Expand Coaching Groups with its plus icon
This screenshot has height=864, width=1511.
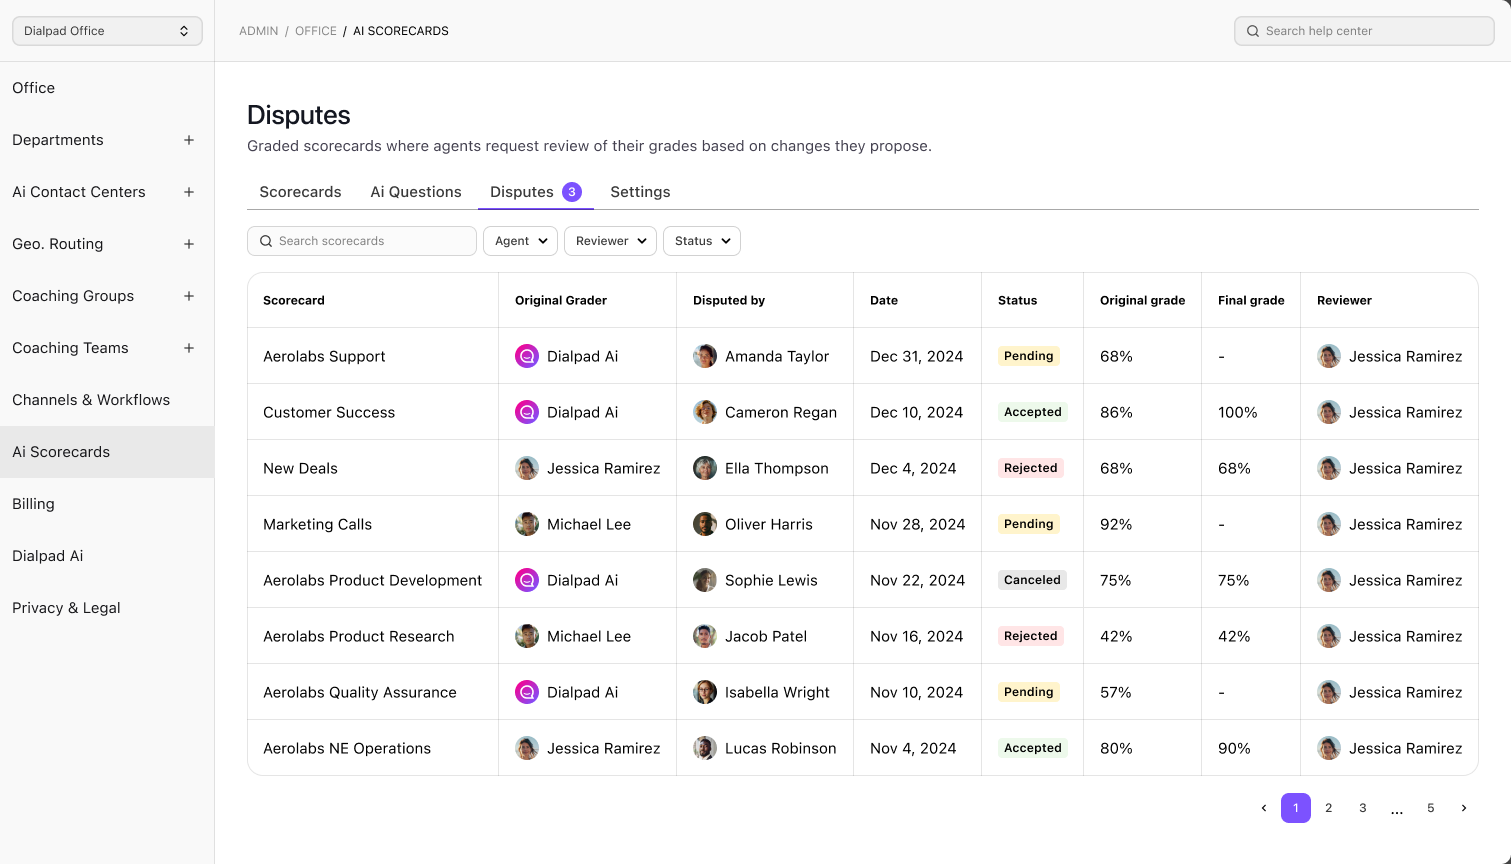tap(189, 296)
